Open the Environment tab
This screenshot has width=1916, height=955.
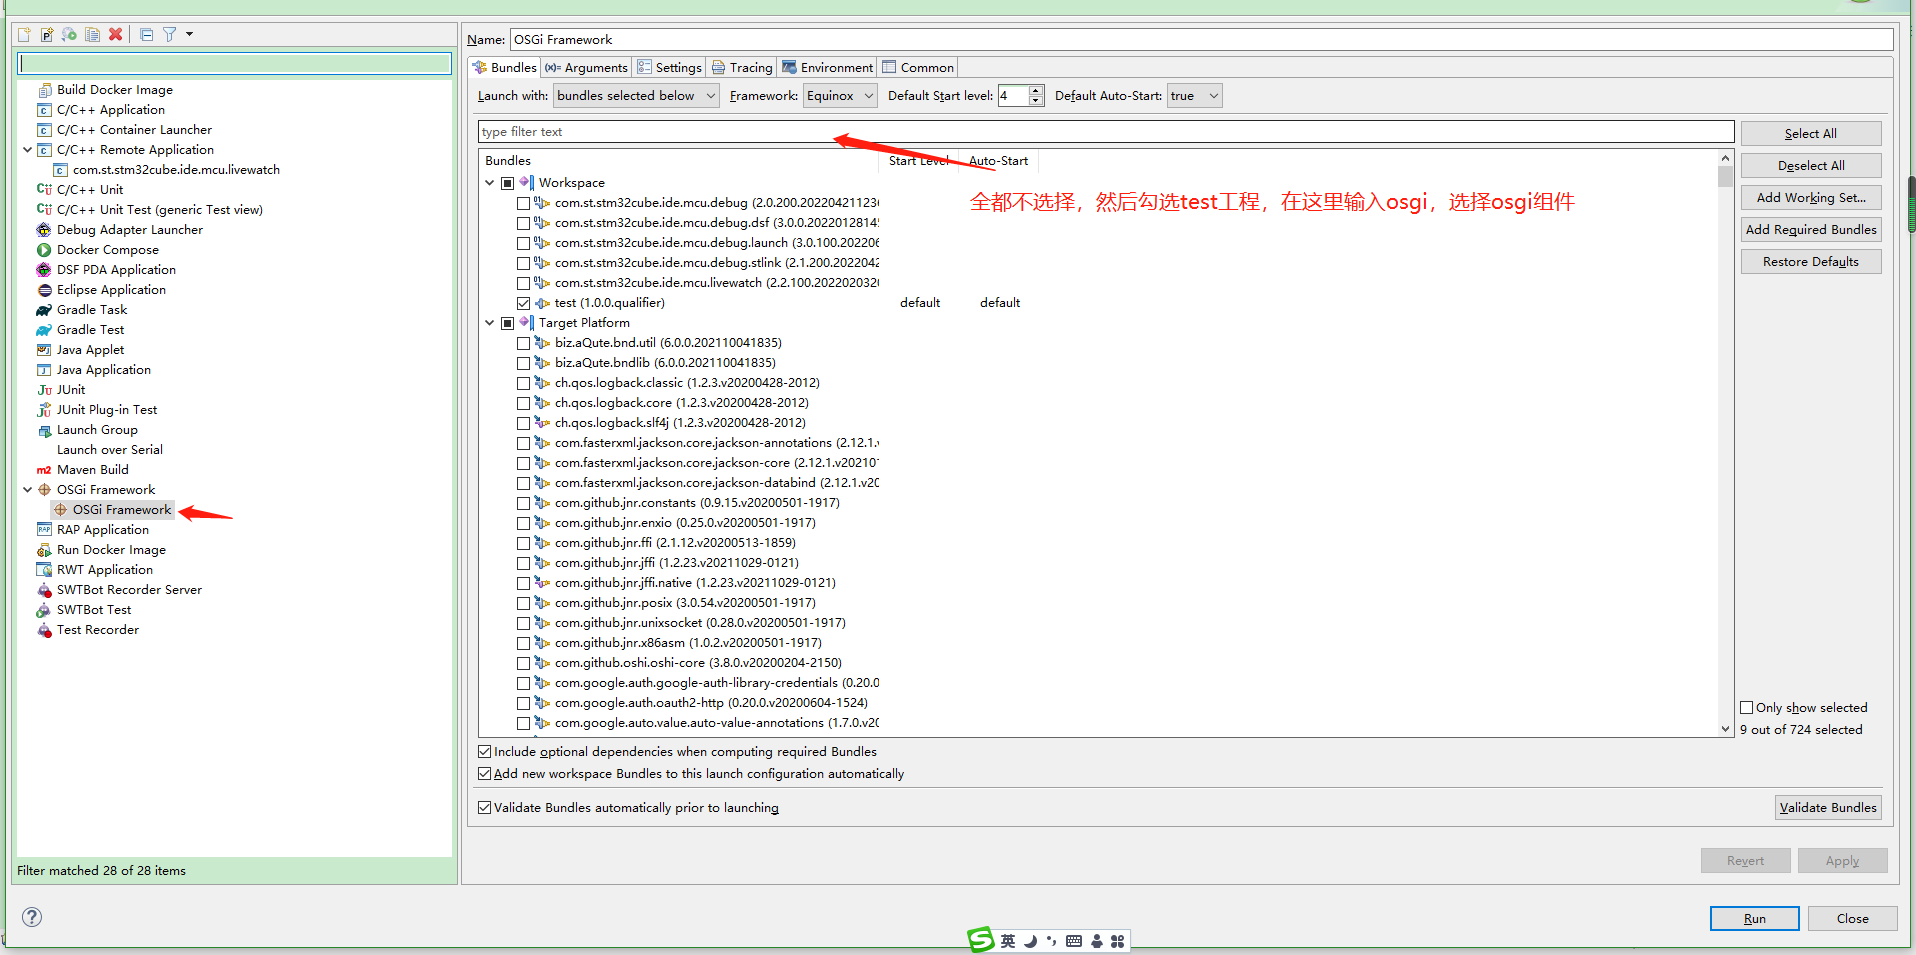[828, 66]
